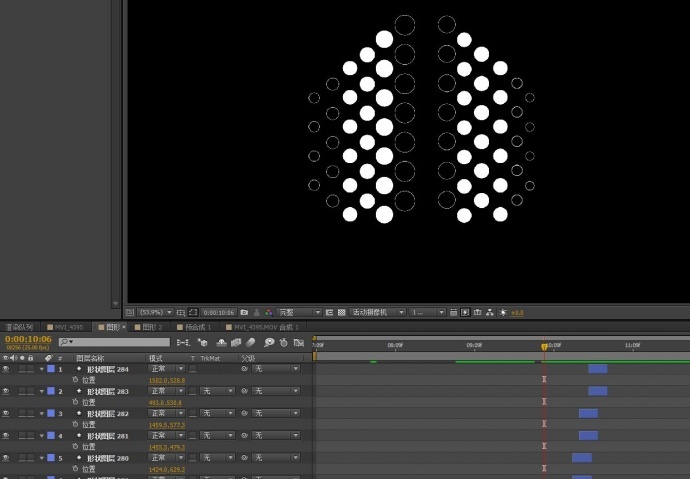Toggle the transparency grid button
Screen dimensions: 690x479
(x=341, y=313)
